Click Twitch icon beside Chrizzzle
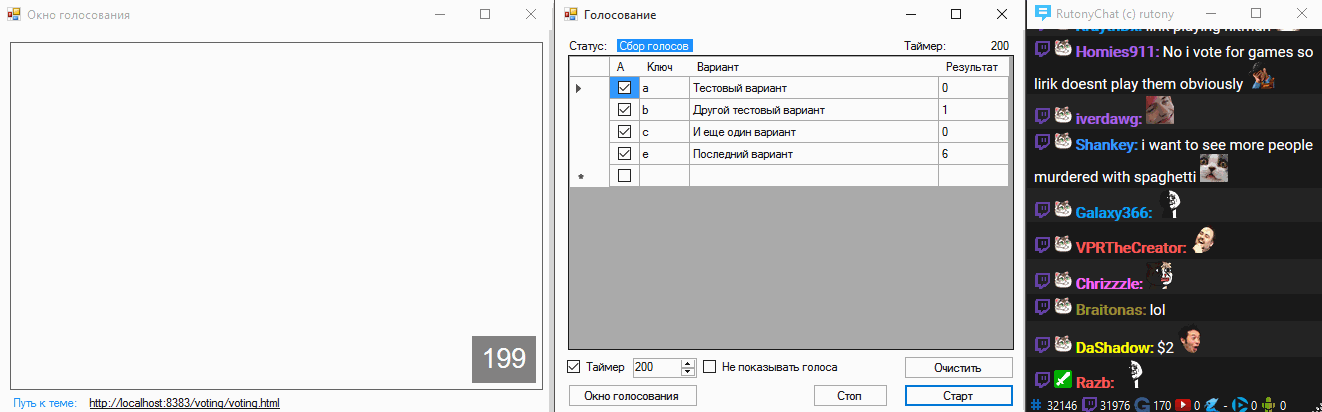Viewport: 1322px width, 412px height. pyautogui.click(x=1043, y=281)
